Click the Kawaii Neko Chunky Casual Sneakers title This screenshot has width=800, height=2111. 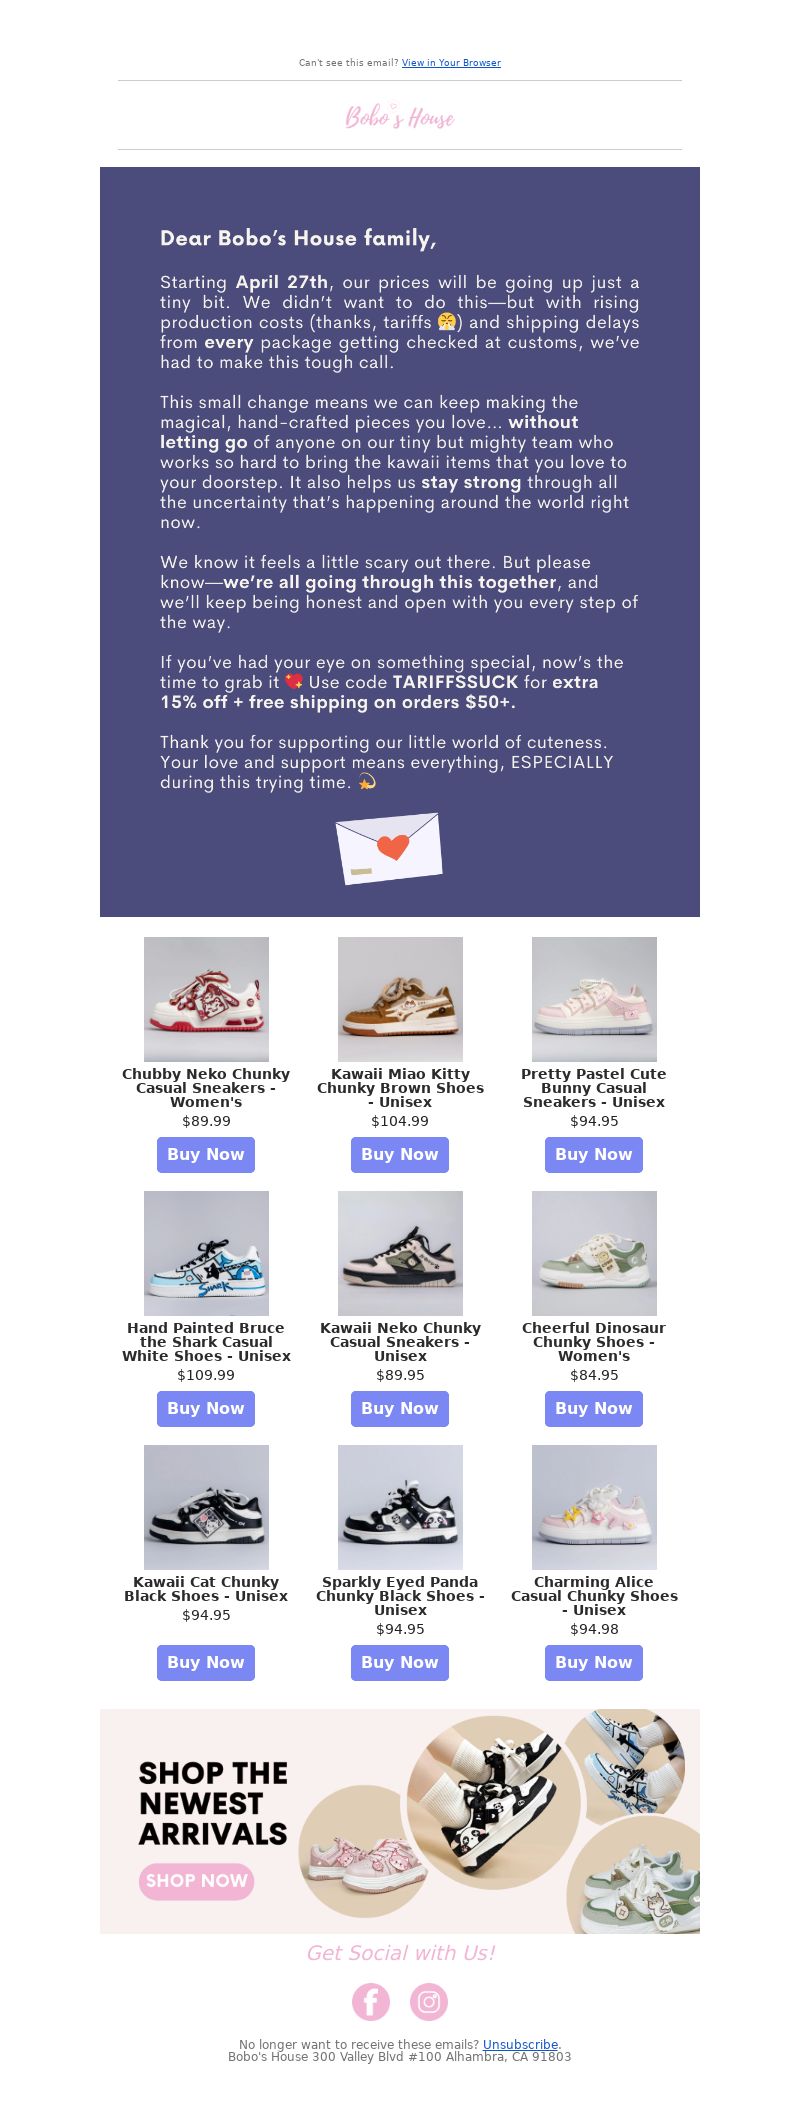(x=400, y=1342)
